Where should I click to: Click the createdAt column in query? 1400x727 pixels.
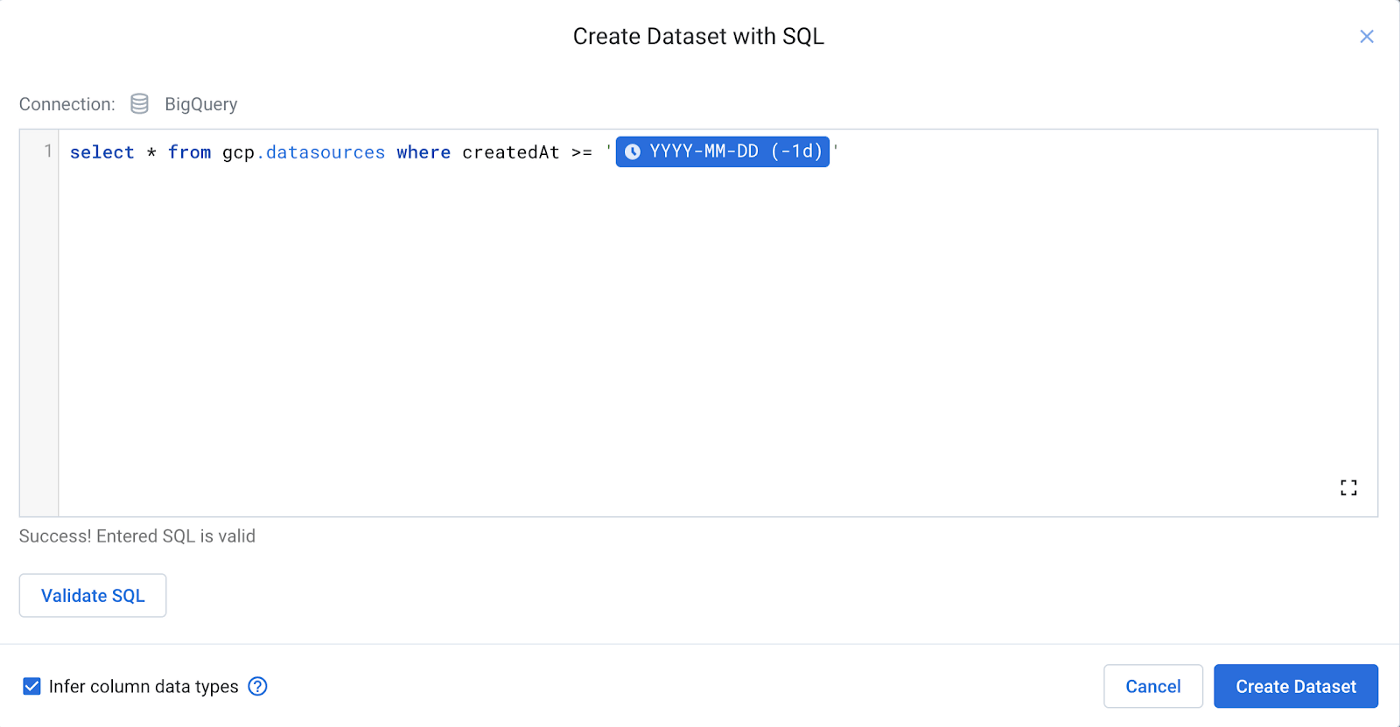point(510,152)
